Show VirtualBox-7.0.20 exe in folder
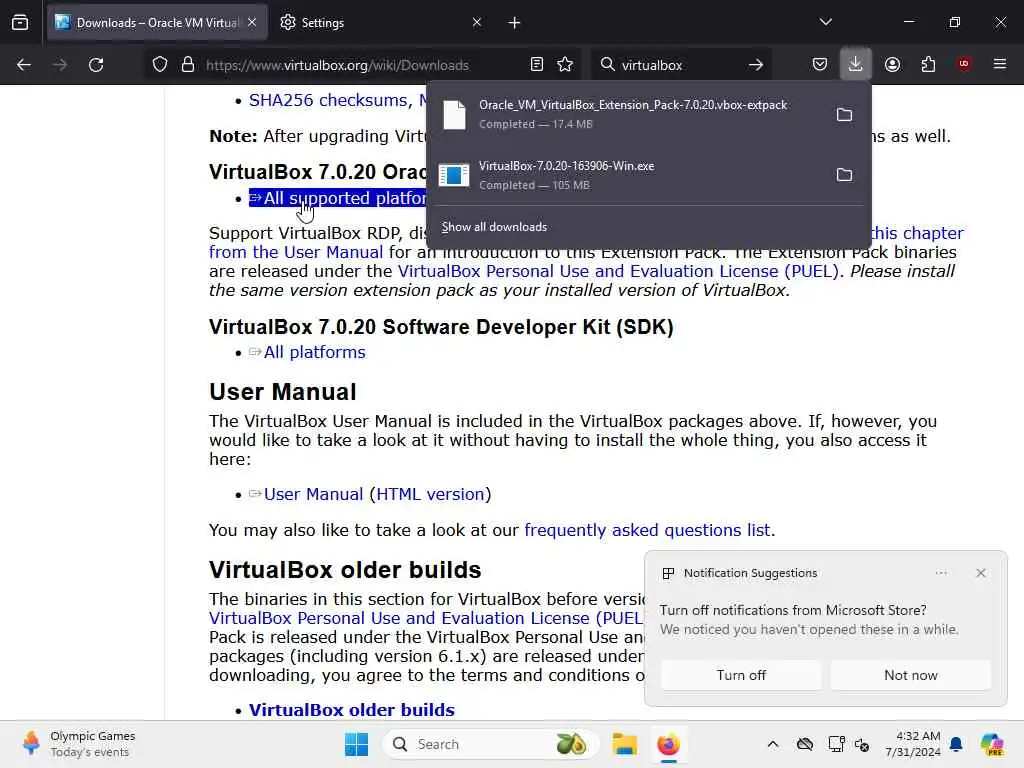The height and width of the screenshot is (768, 1024). coord(844,174)
